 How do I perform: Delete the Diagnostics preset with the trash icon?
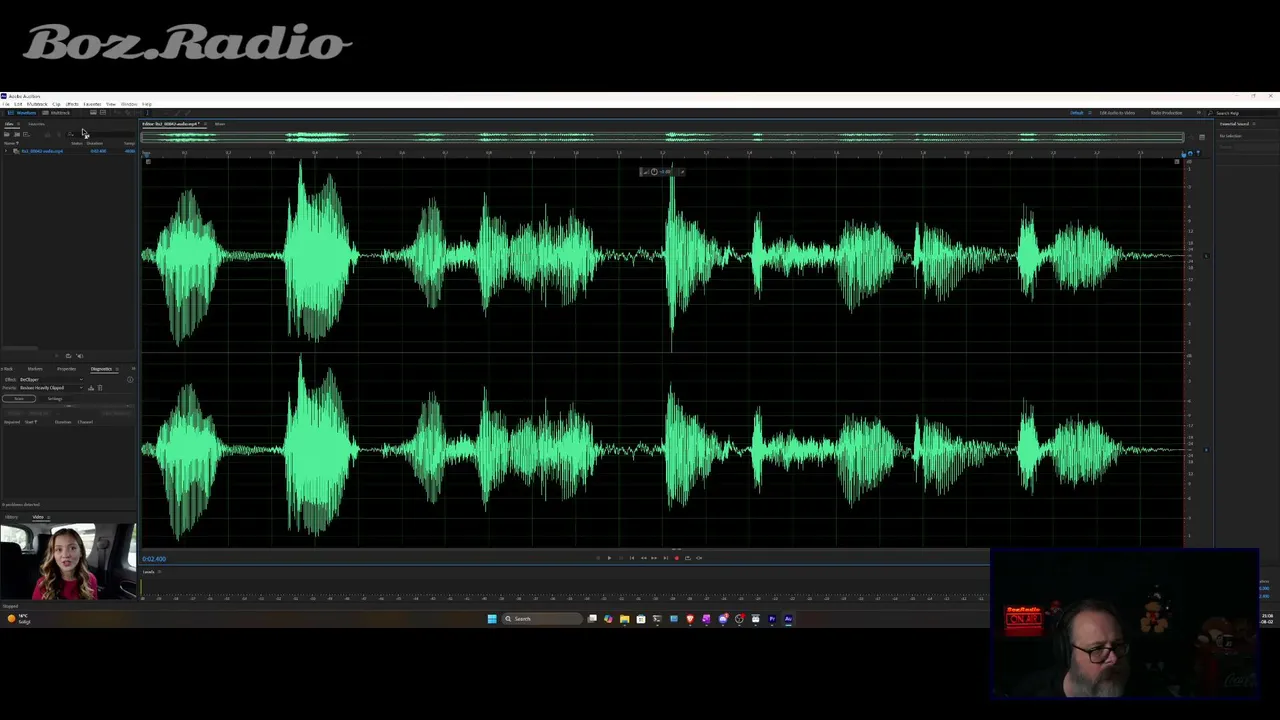99,388
